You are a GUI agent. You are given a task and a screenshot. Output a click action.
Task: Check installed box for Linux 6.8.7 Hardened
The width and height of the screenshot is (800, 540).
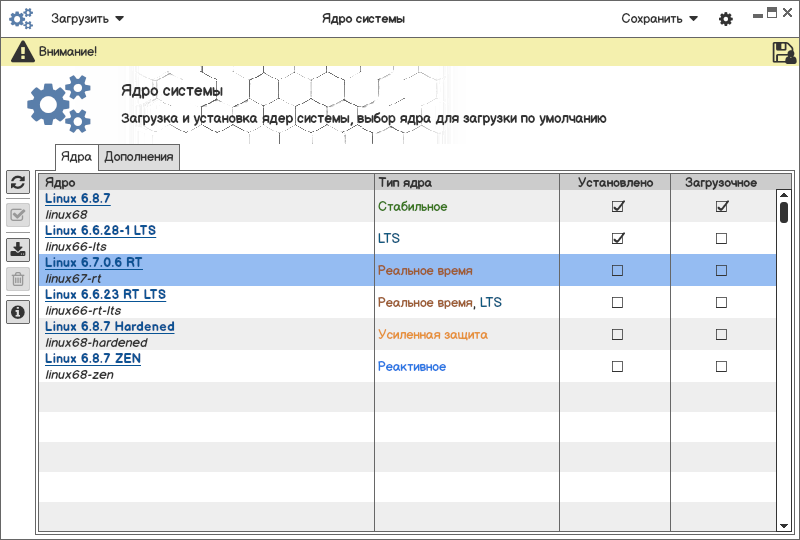coord(617,334)
